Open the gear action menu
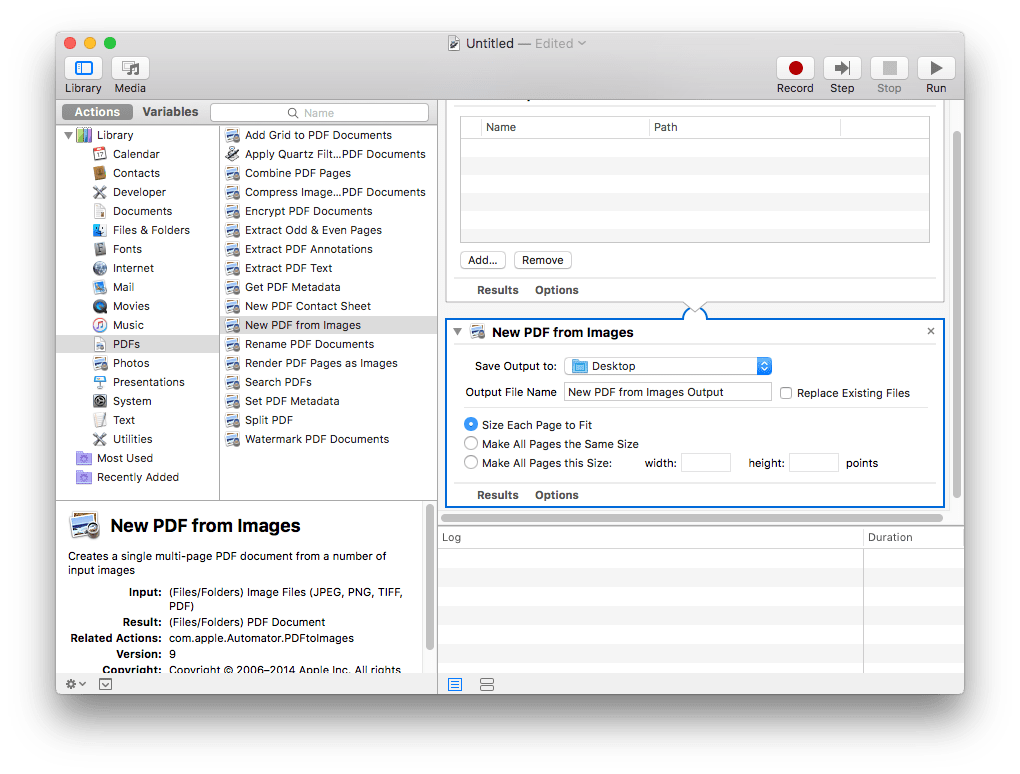 pyautogui.click(x=76, y=684)
